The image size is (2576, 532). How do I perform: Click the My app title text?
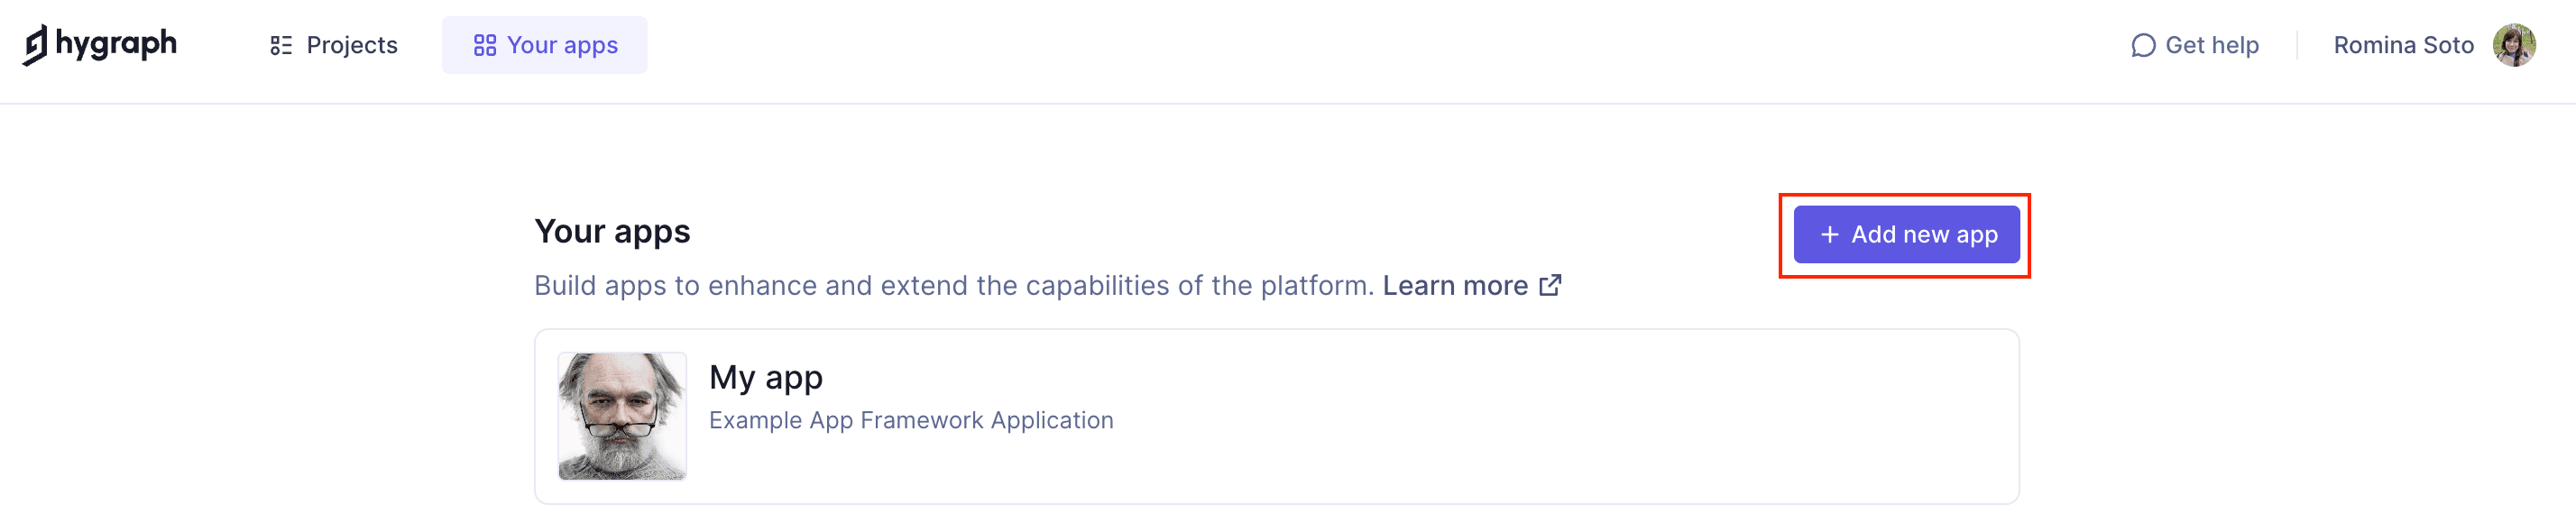point(766,377)
